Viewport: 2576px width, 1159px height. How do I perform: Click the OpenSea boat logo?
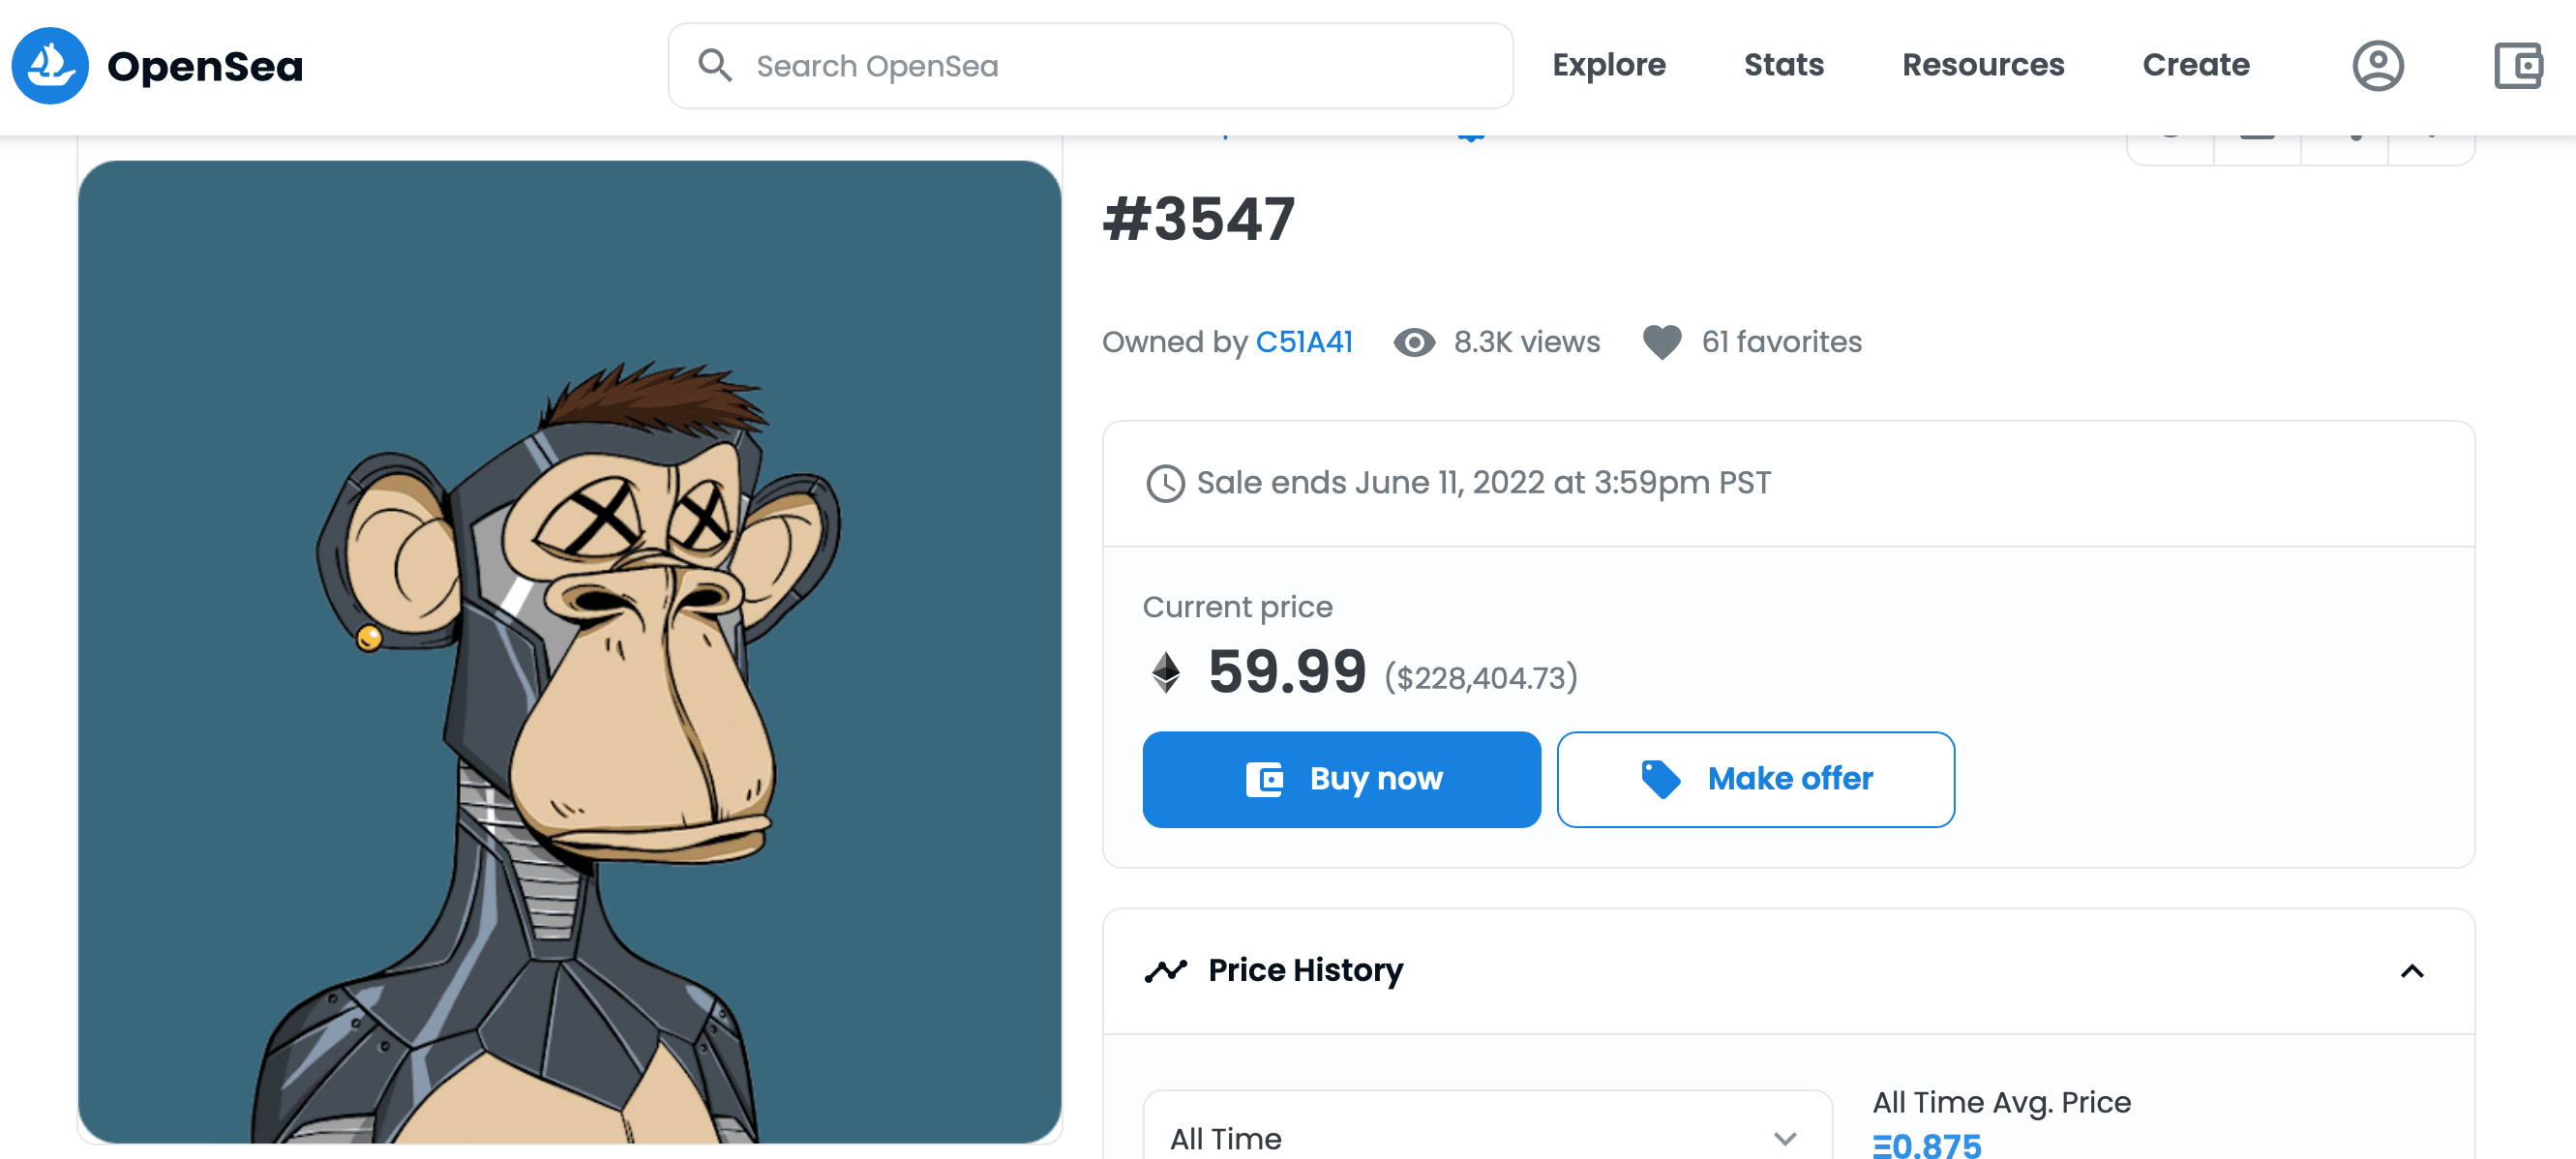tap(49, 66)
